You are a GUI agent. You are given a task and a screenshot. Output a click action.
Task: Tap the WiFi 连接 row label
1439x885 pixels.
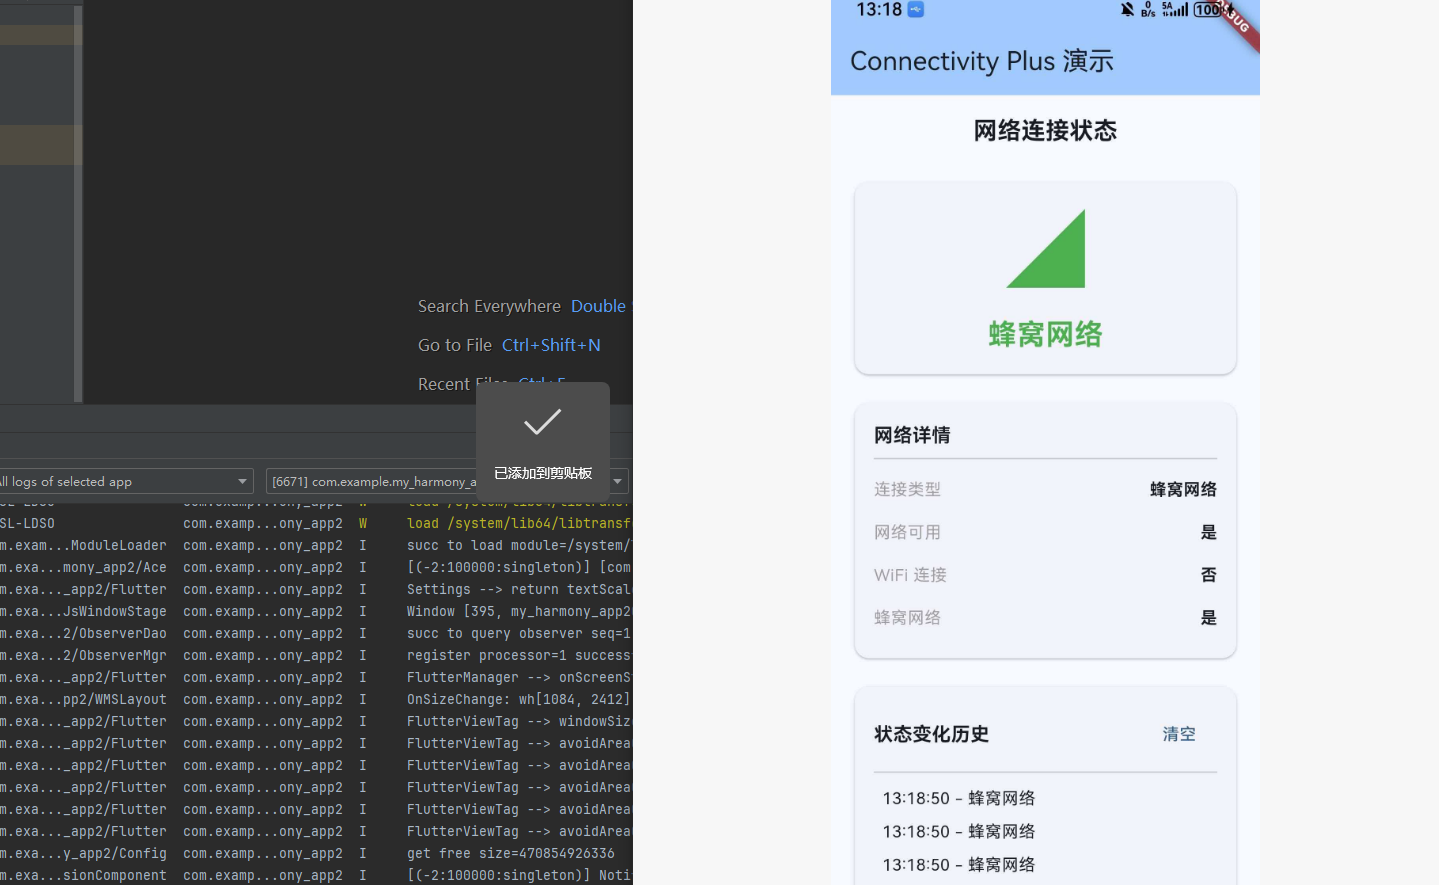click(910, 575)
